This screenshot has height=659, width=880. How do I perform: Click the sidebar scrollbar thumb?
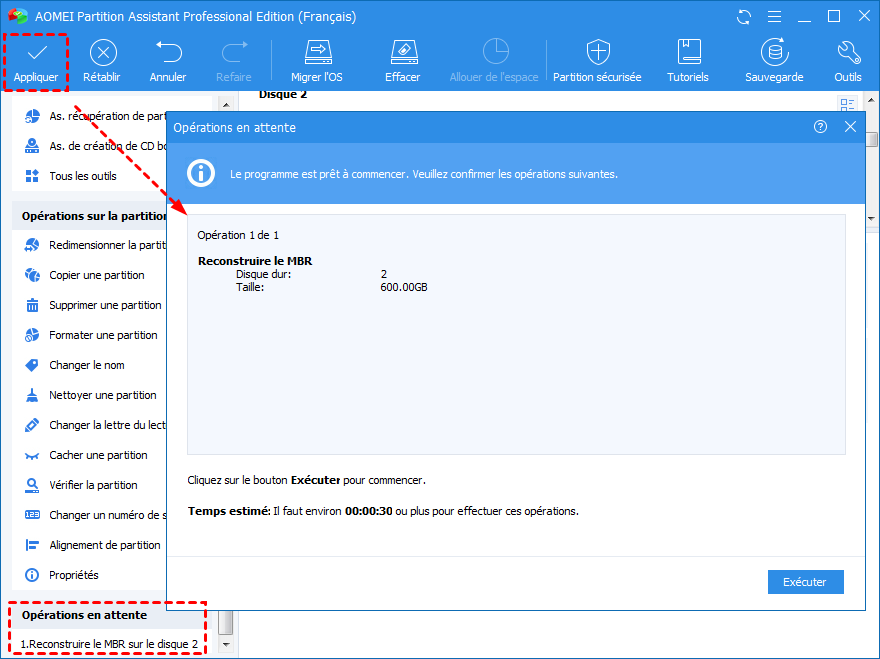tap(226, 622)
